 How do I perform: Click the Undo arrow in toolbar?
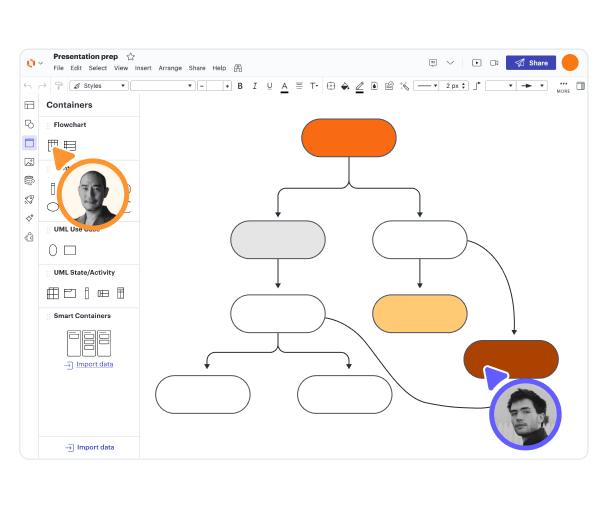[28, 86]
